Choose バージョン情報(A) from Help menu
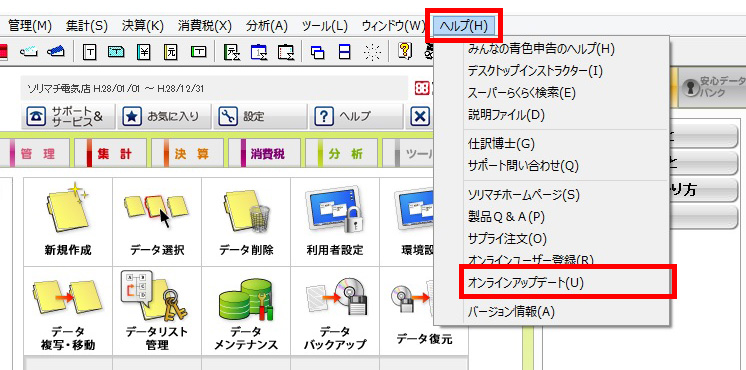746x370 pixels. point(511,312)
